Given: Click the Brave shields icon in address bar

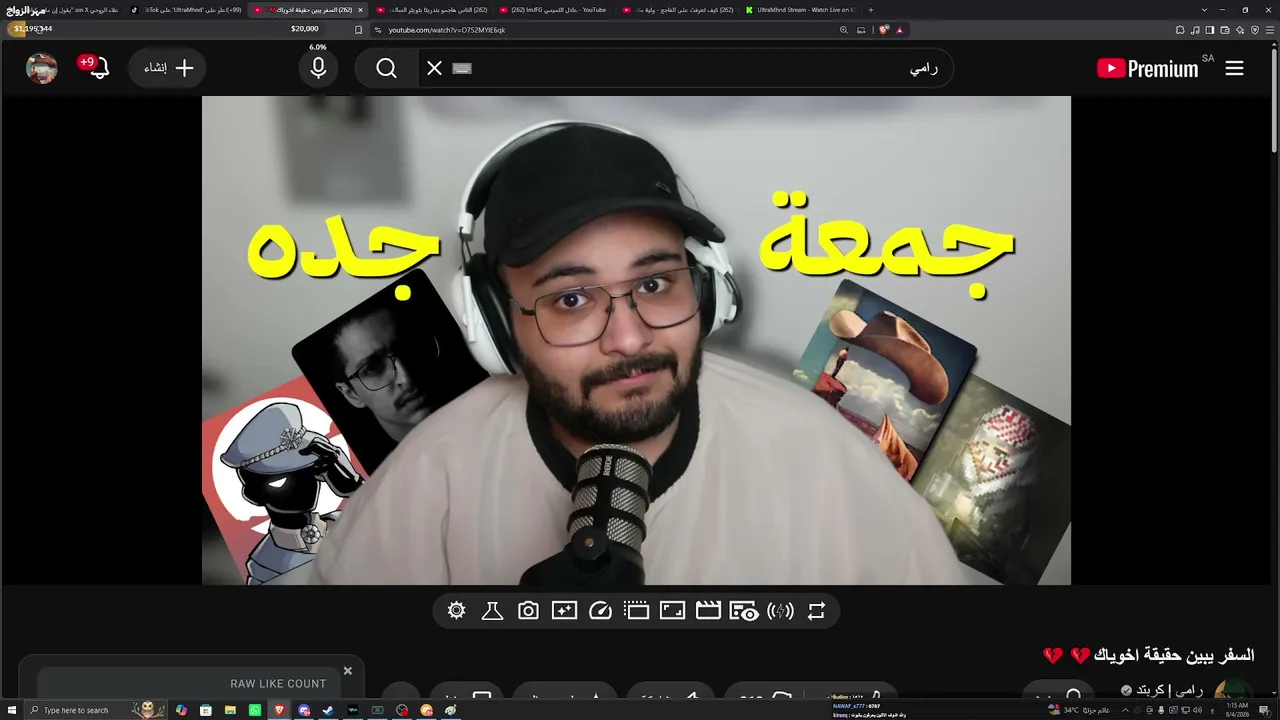Looking at the screenshot, I should pyautogui.click(x=884, y=30).
